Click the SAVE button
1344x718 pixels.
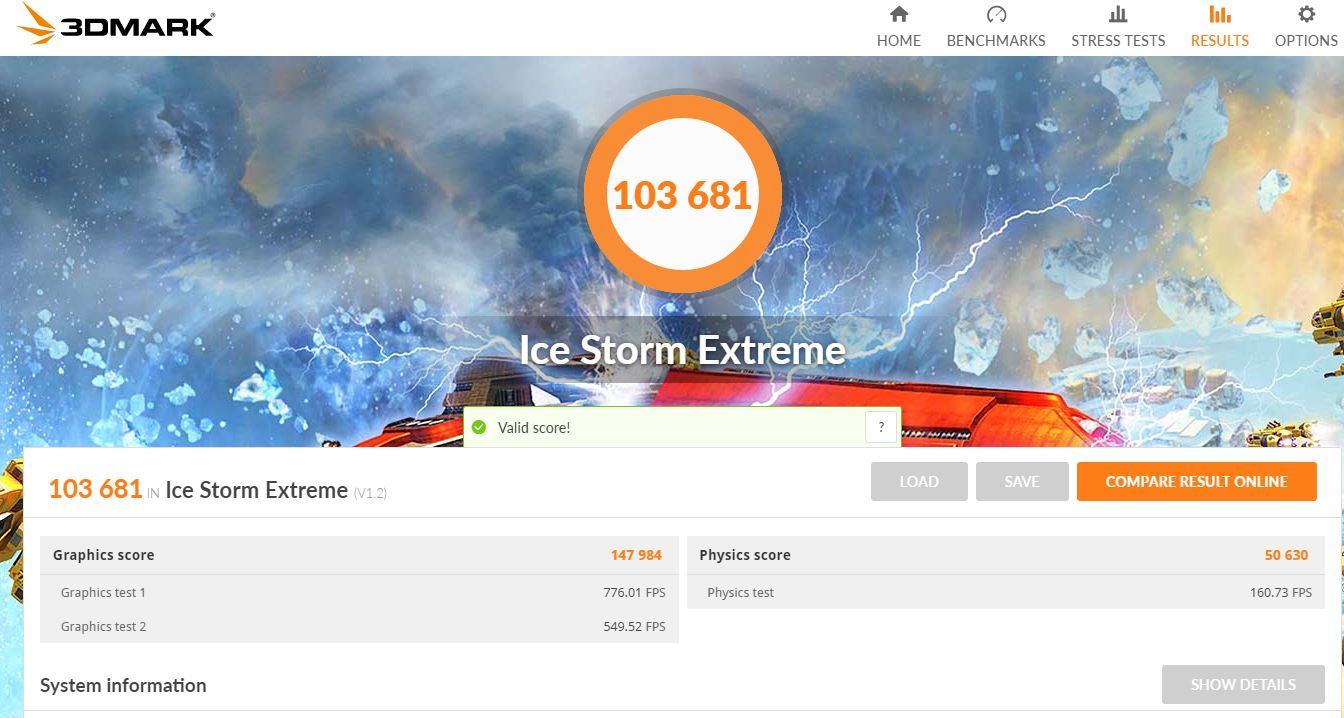click(x=1022, y=481)
